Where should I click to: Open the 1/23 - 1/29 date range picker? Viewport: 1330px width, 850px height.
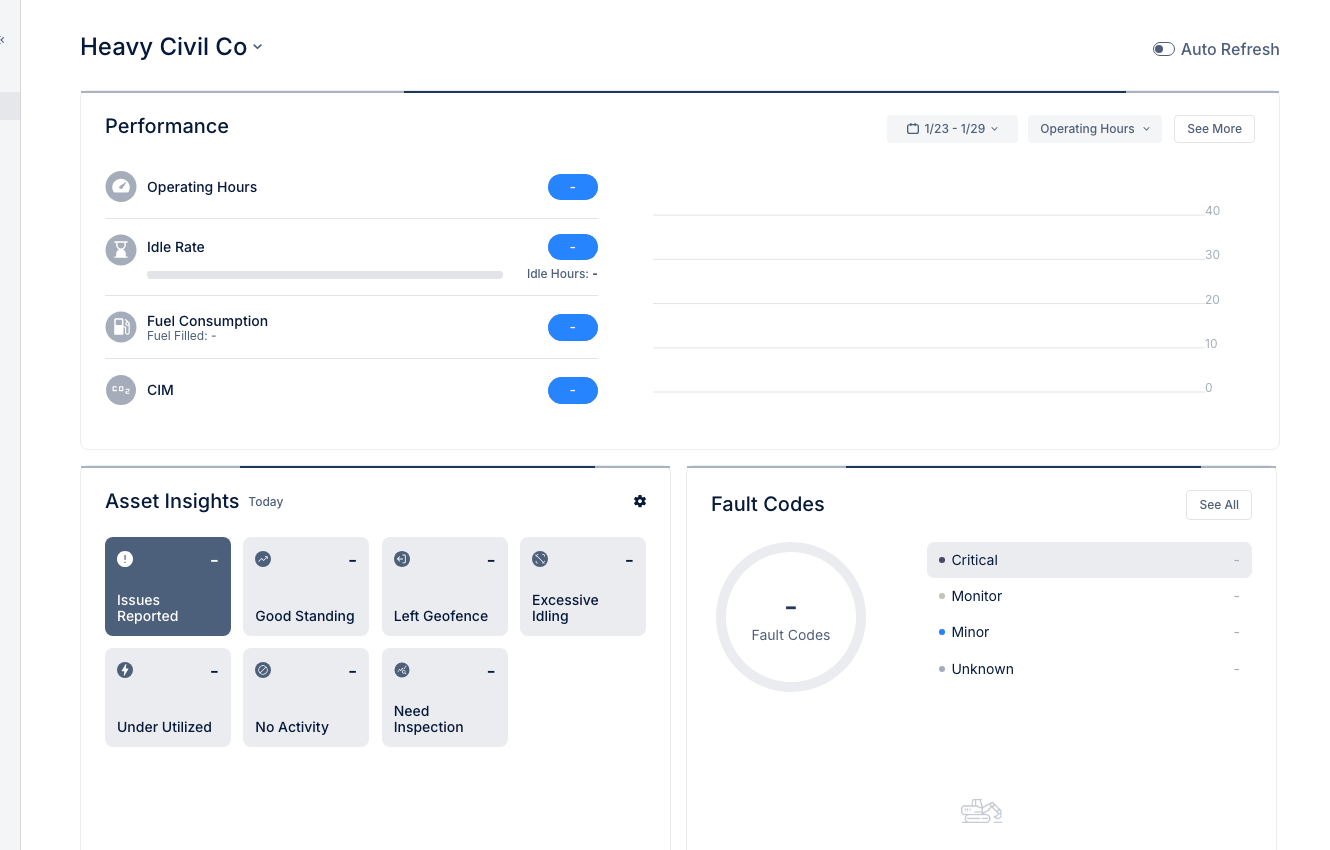[951, 128]
